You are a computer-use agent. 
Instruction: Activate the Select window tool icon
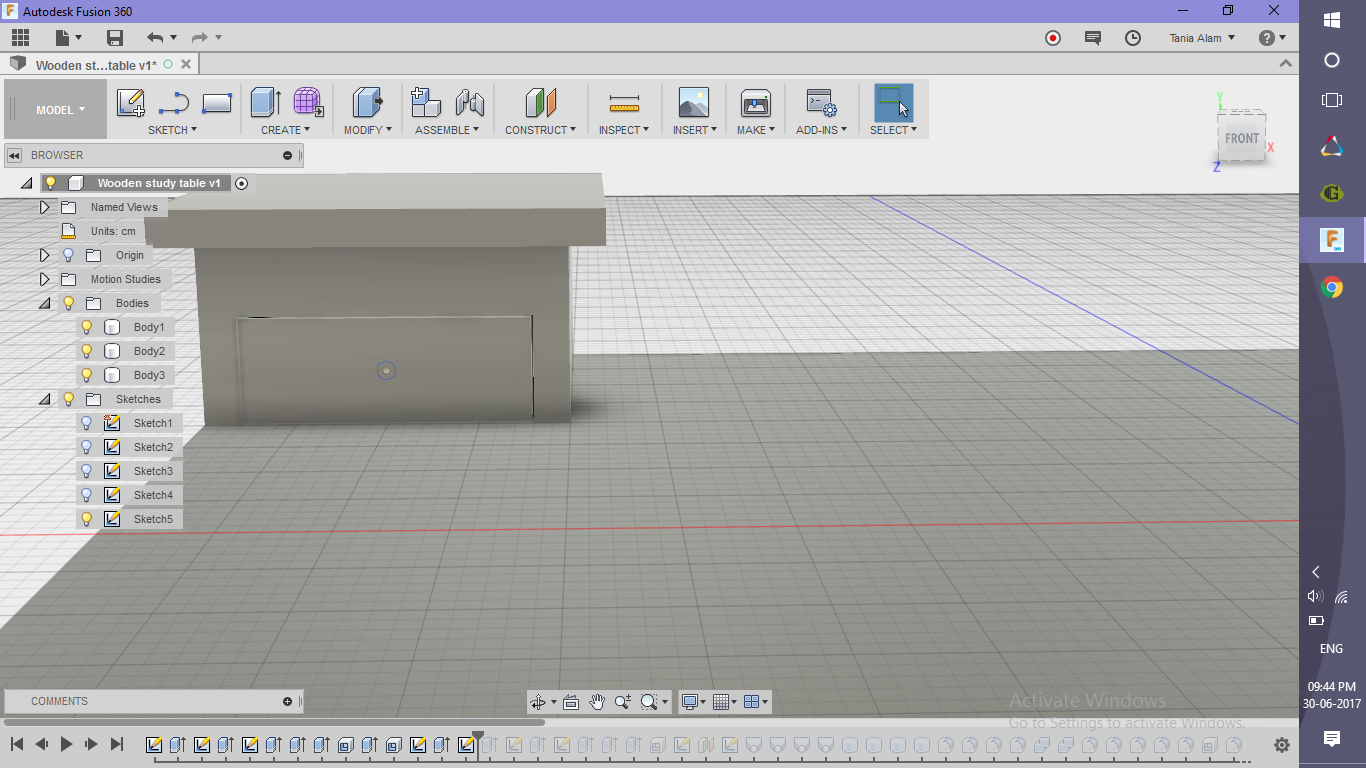pos(893,103)
